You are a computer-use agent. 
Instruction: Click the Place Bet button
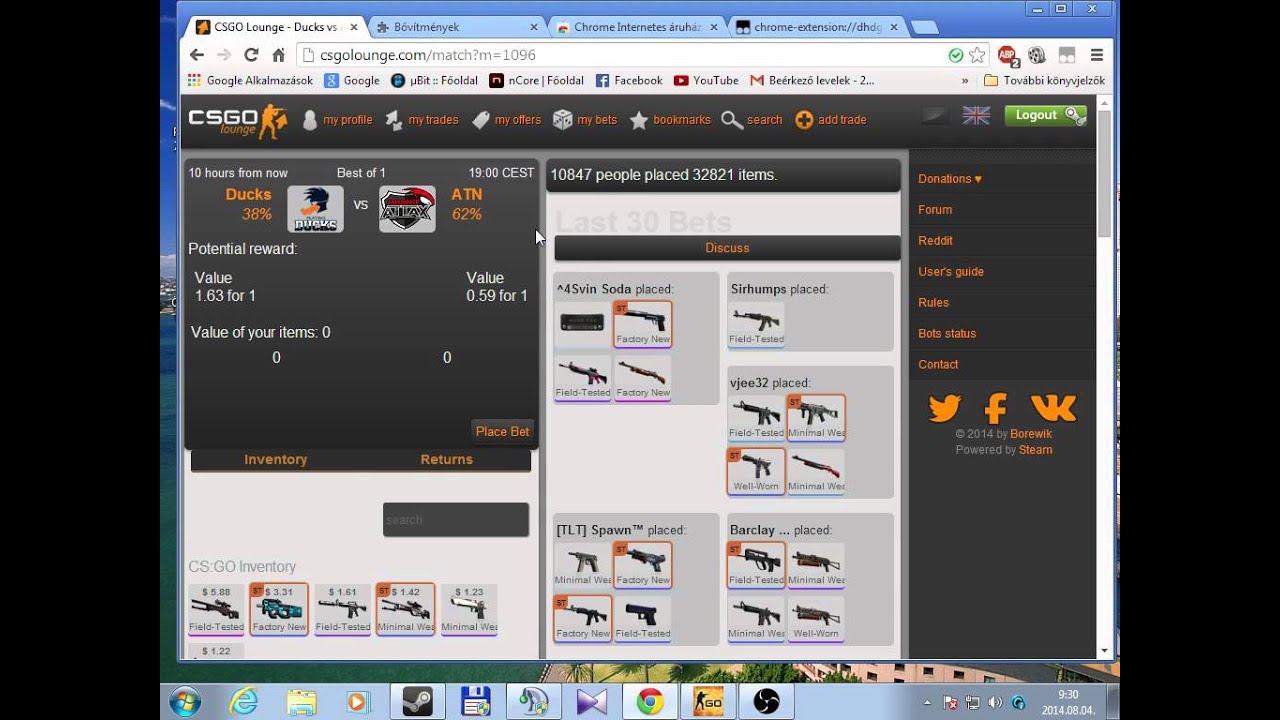pyautogui.click(x=502, y=431)
